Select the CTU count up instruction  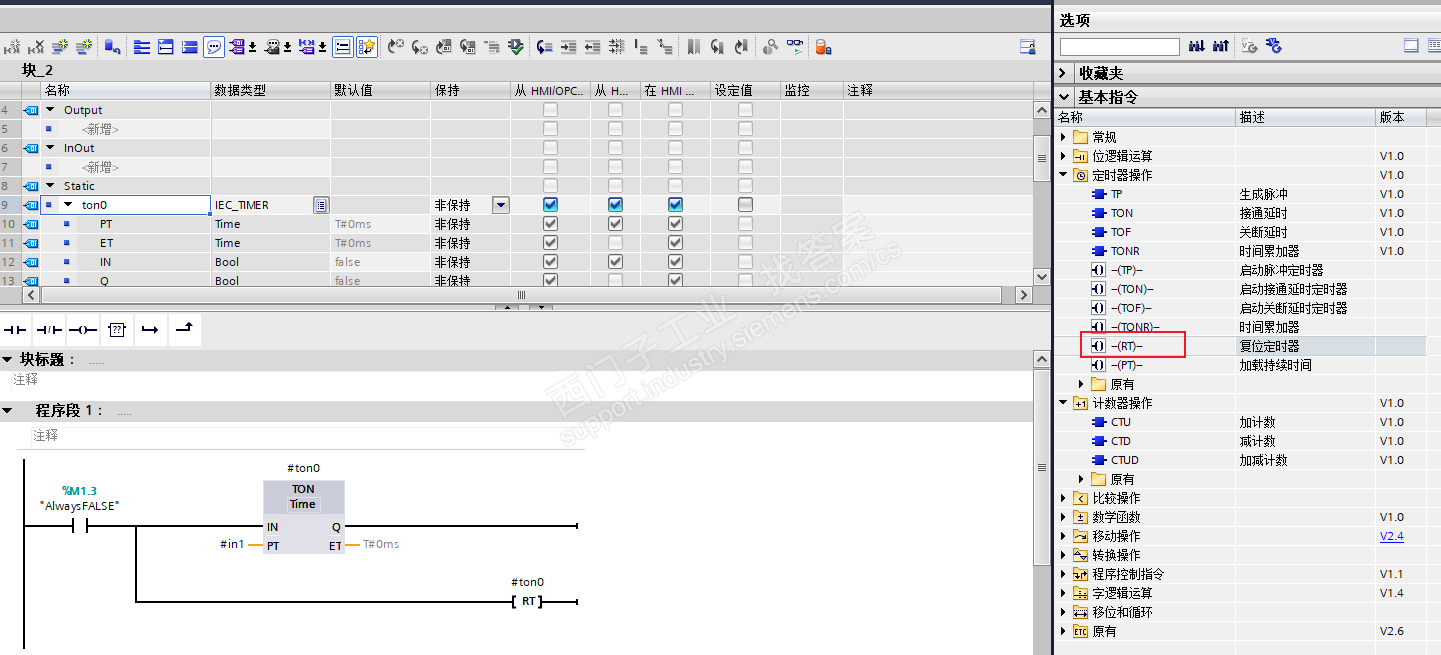[x=1120, y=422]
